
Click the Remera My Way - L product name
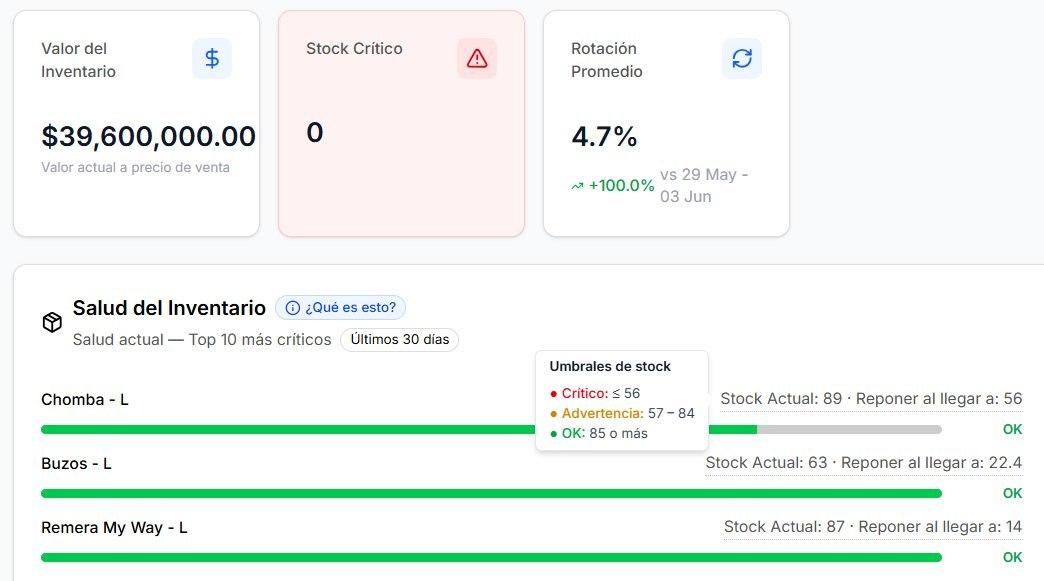click(x=115, y=528)
